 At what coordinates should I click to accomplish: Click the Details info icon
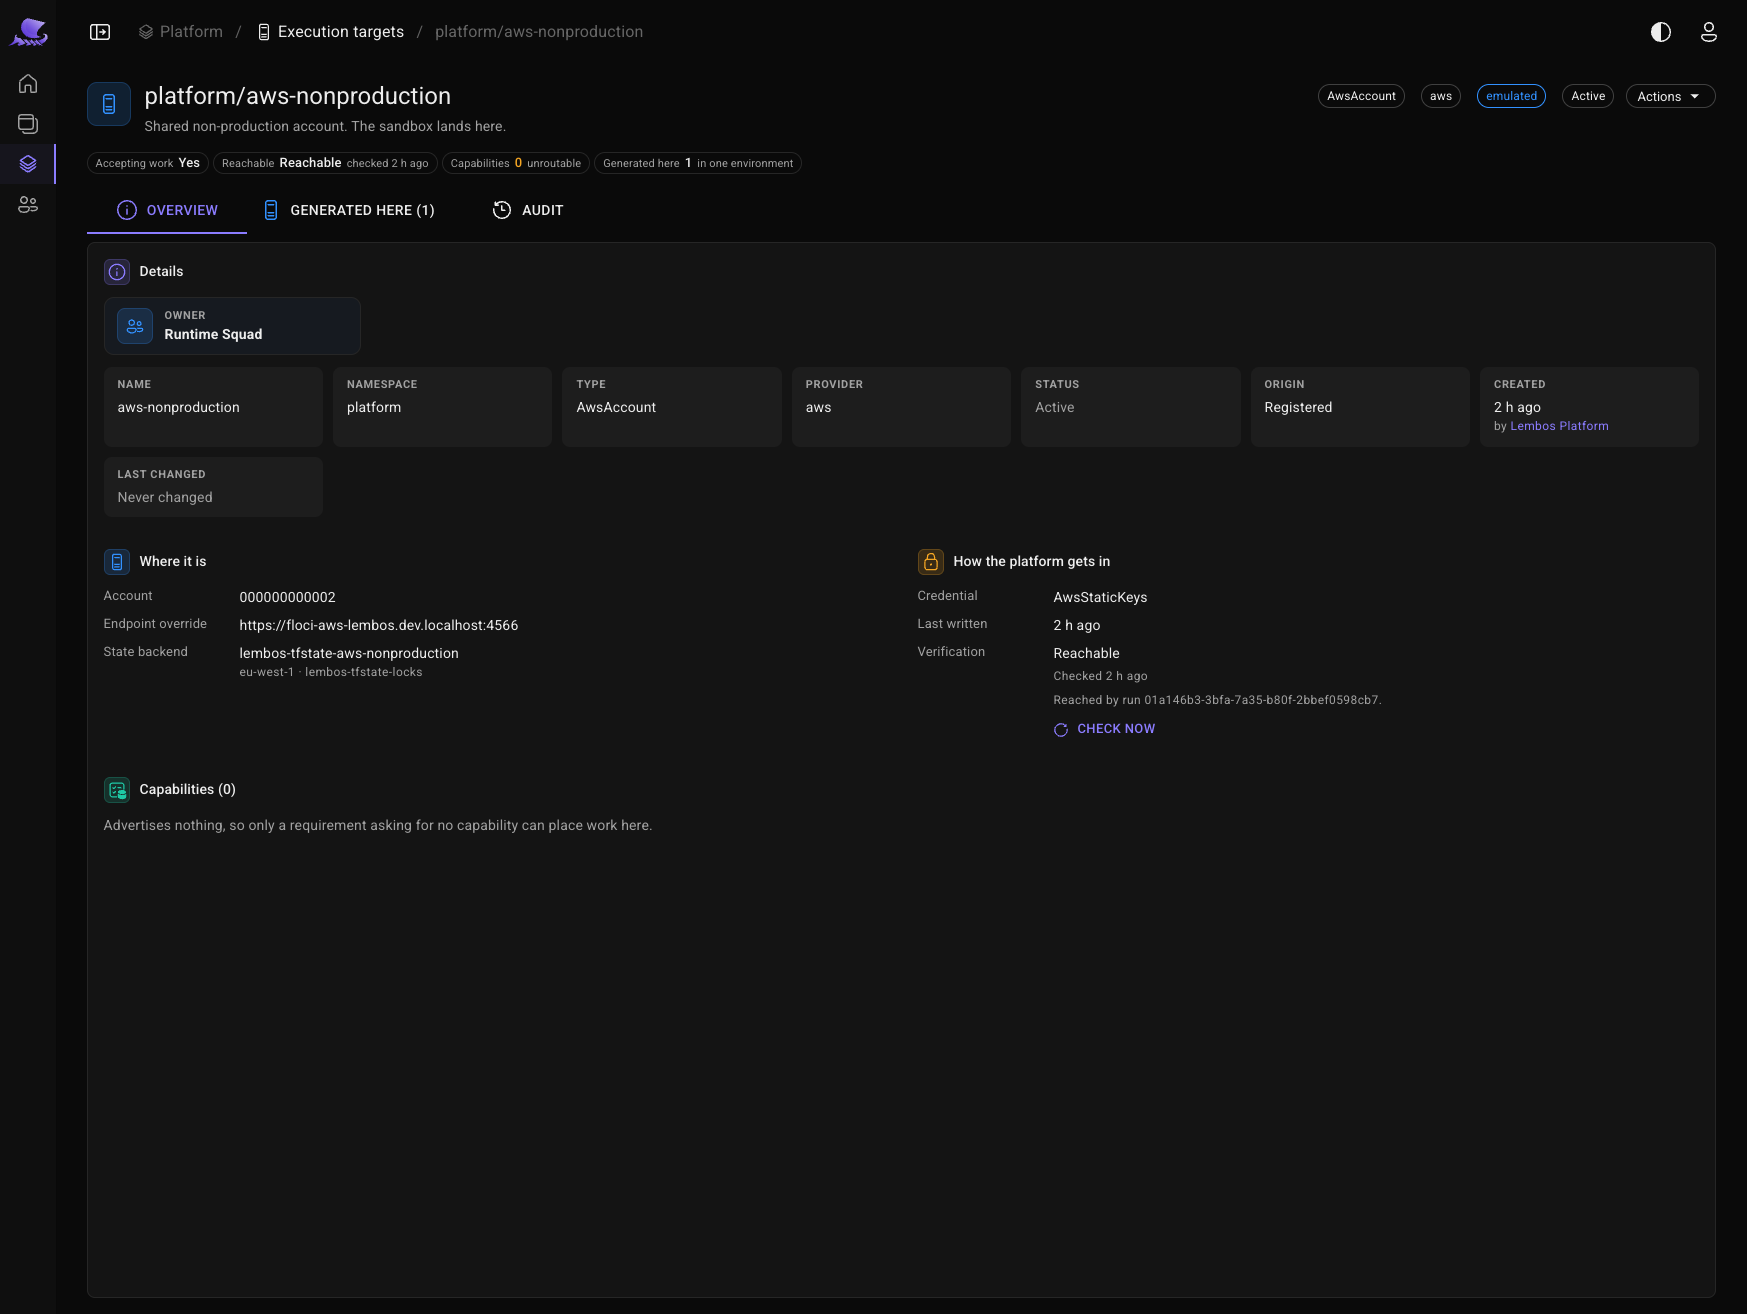tap(117, 272)
